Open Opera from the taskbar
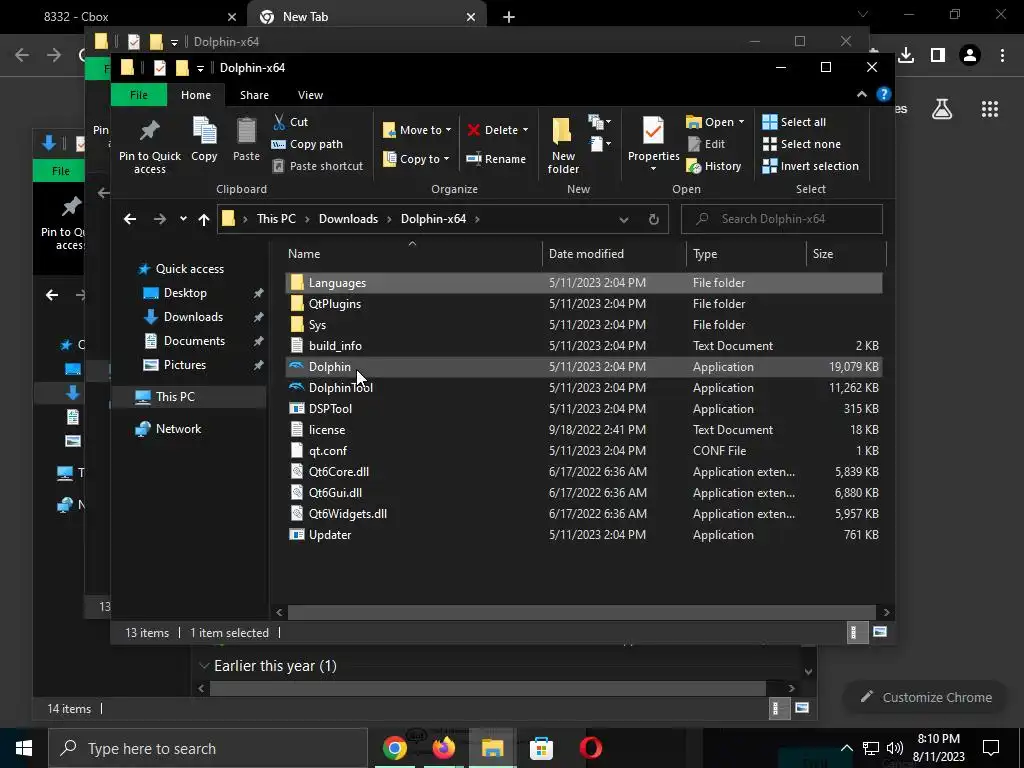 point(590,748)
